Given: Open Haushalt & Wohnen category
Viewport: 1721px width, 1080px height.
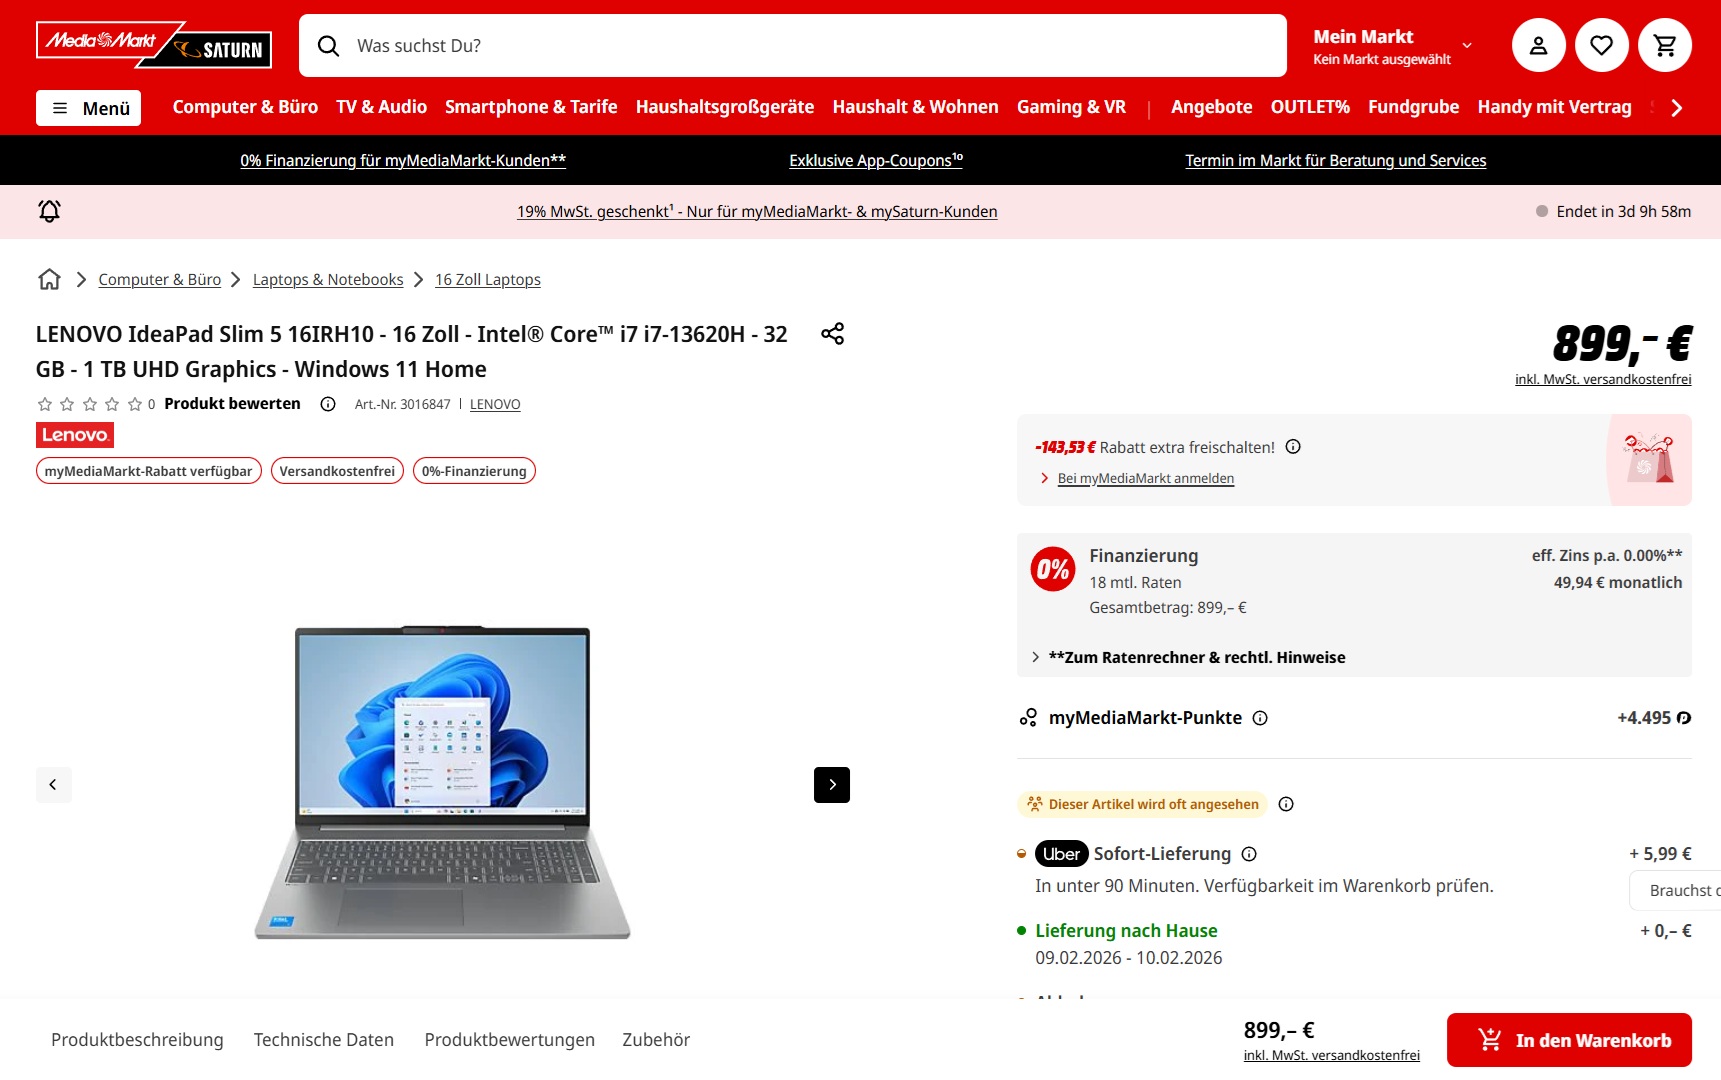Looking at the screenshot, I should tap(915, 107).
